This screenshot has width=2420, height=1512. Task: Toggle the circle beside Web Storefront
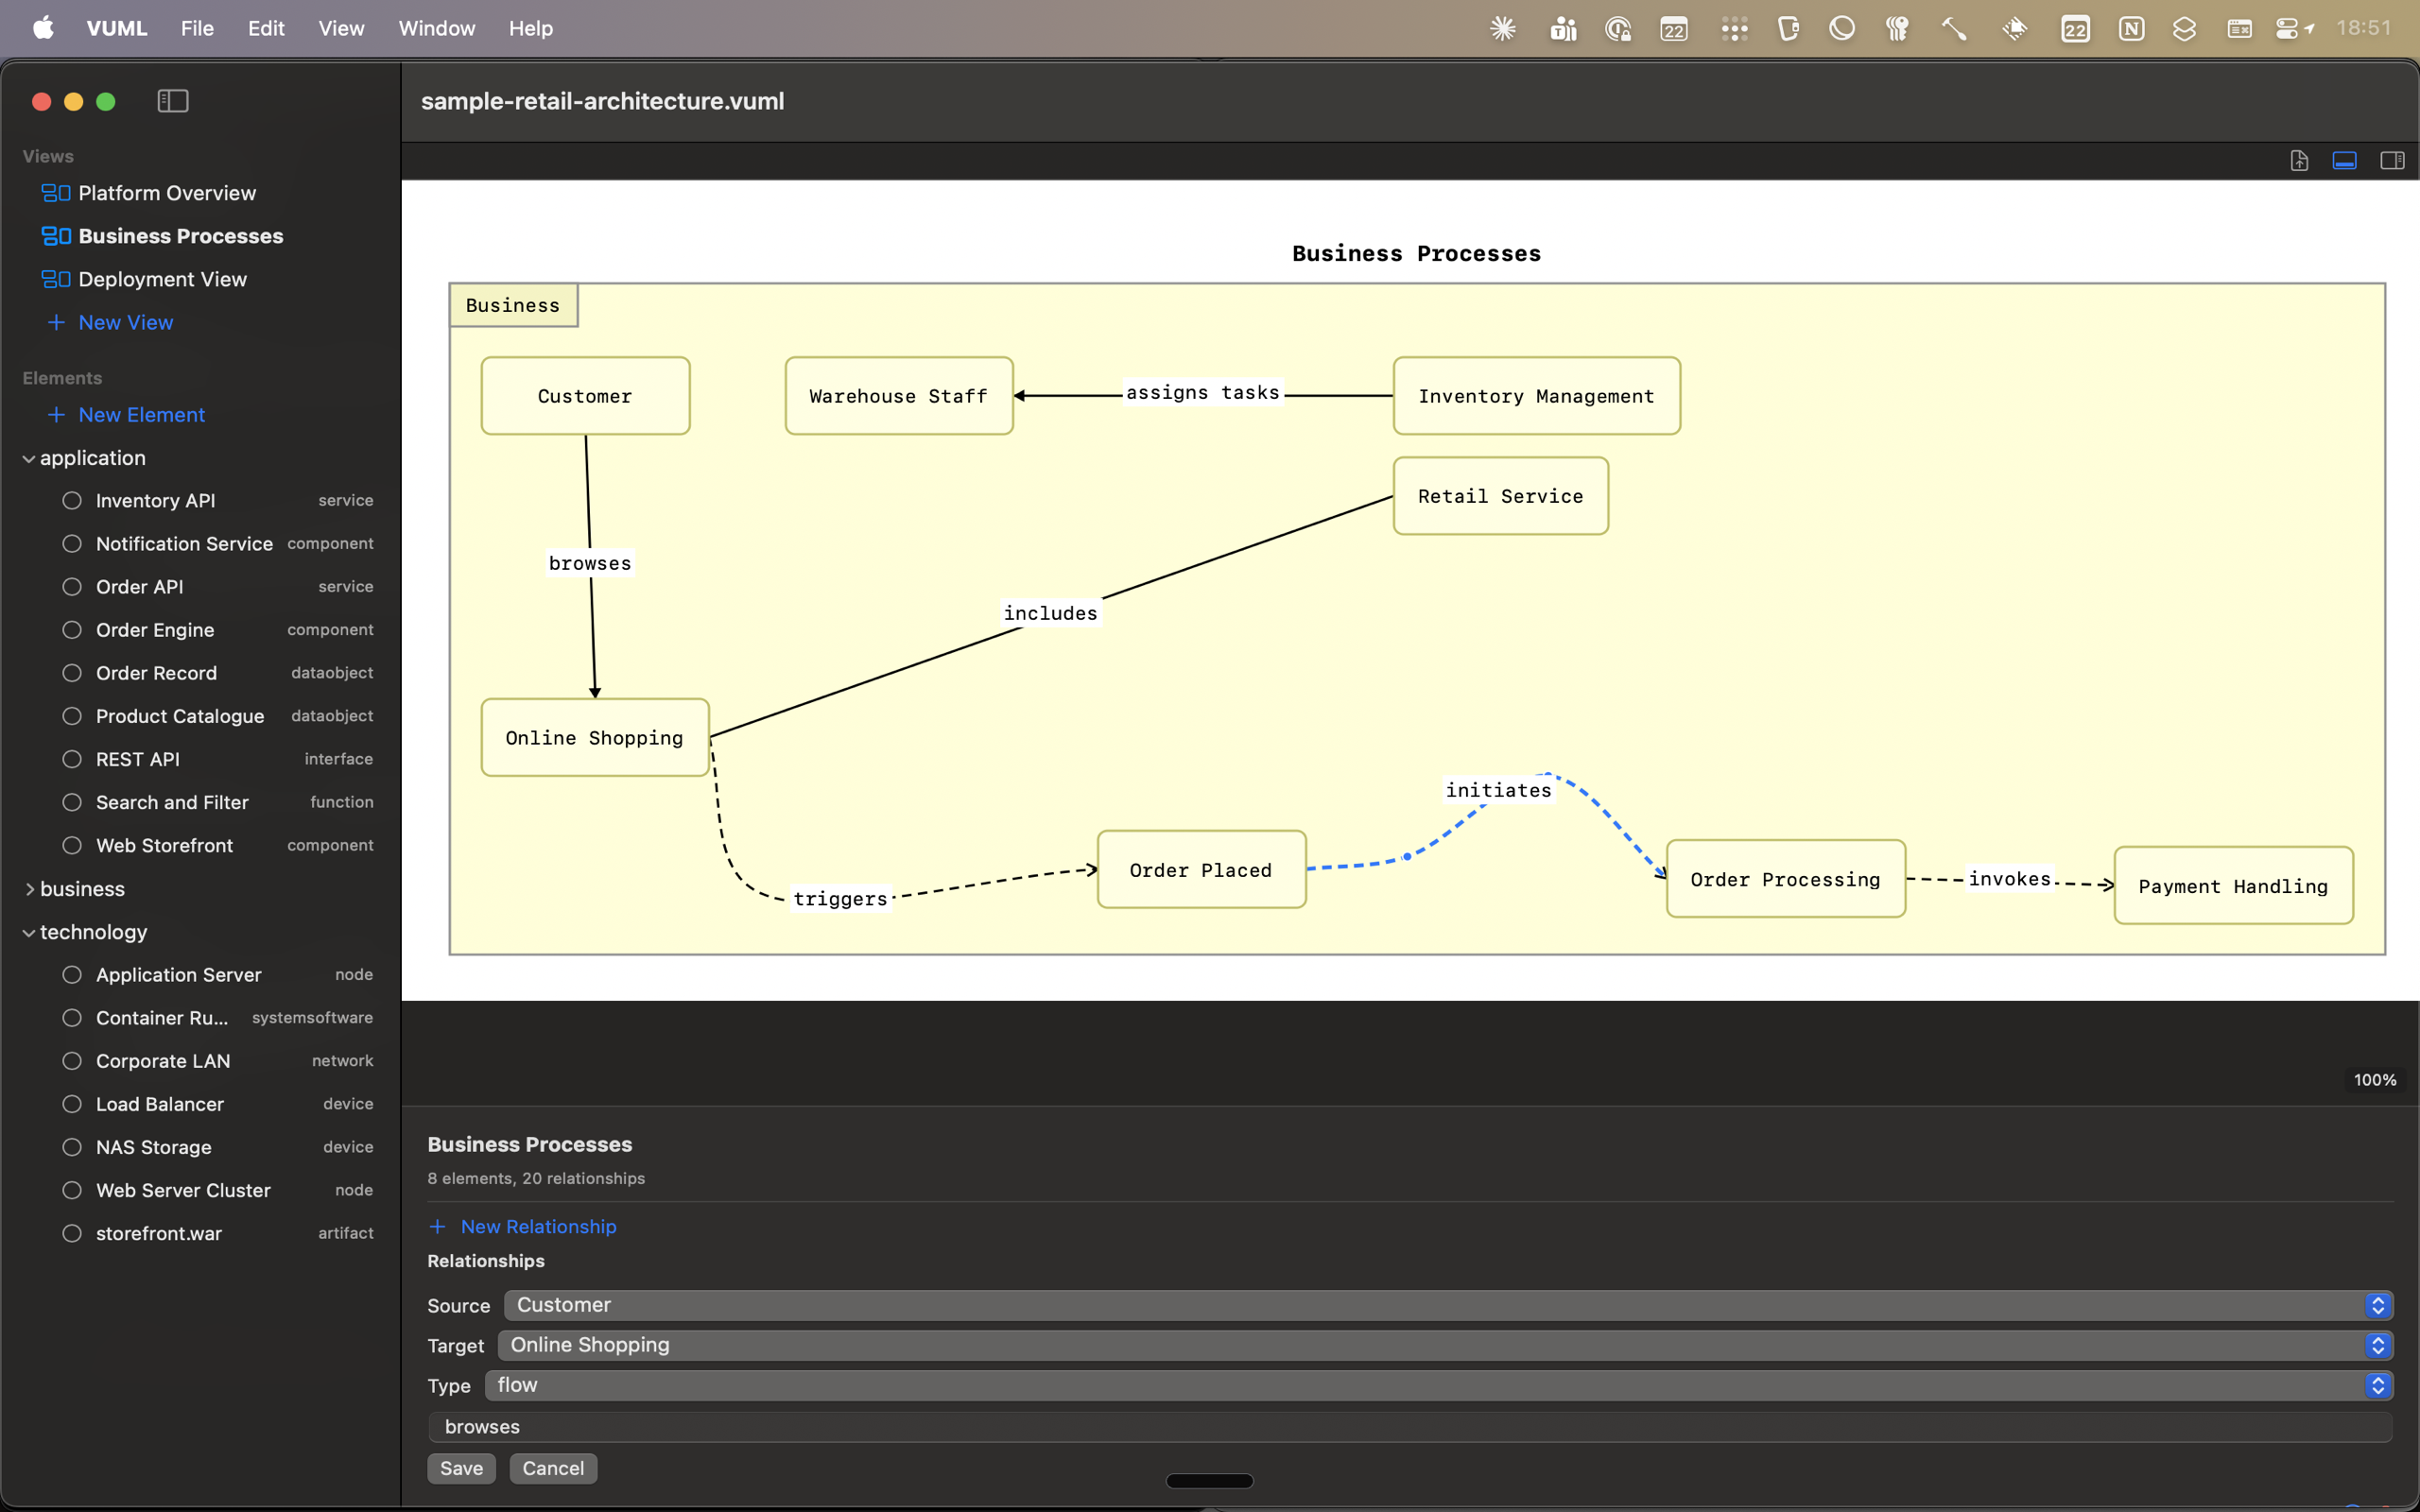(71, 844)
